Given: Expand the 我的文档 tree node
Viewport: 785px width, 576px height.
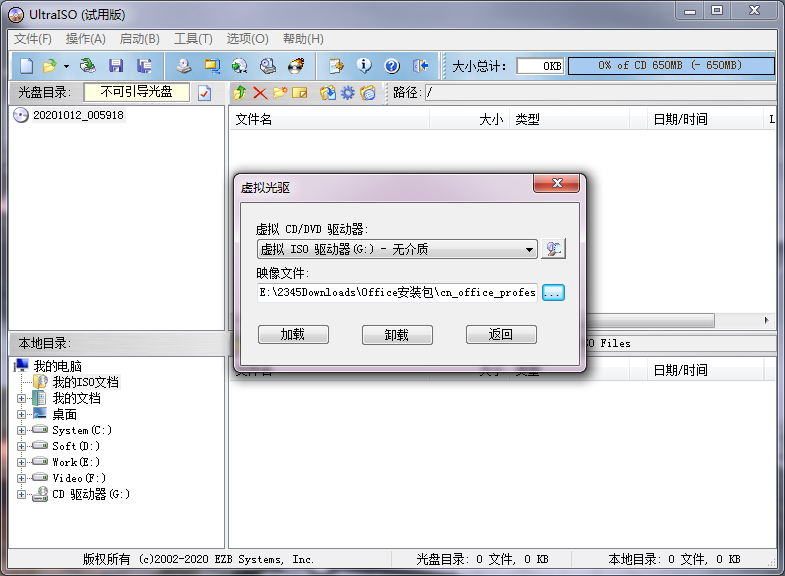Looking at the screenshot, I should click(x=21, y=398).
